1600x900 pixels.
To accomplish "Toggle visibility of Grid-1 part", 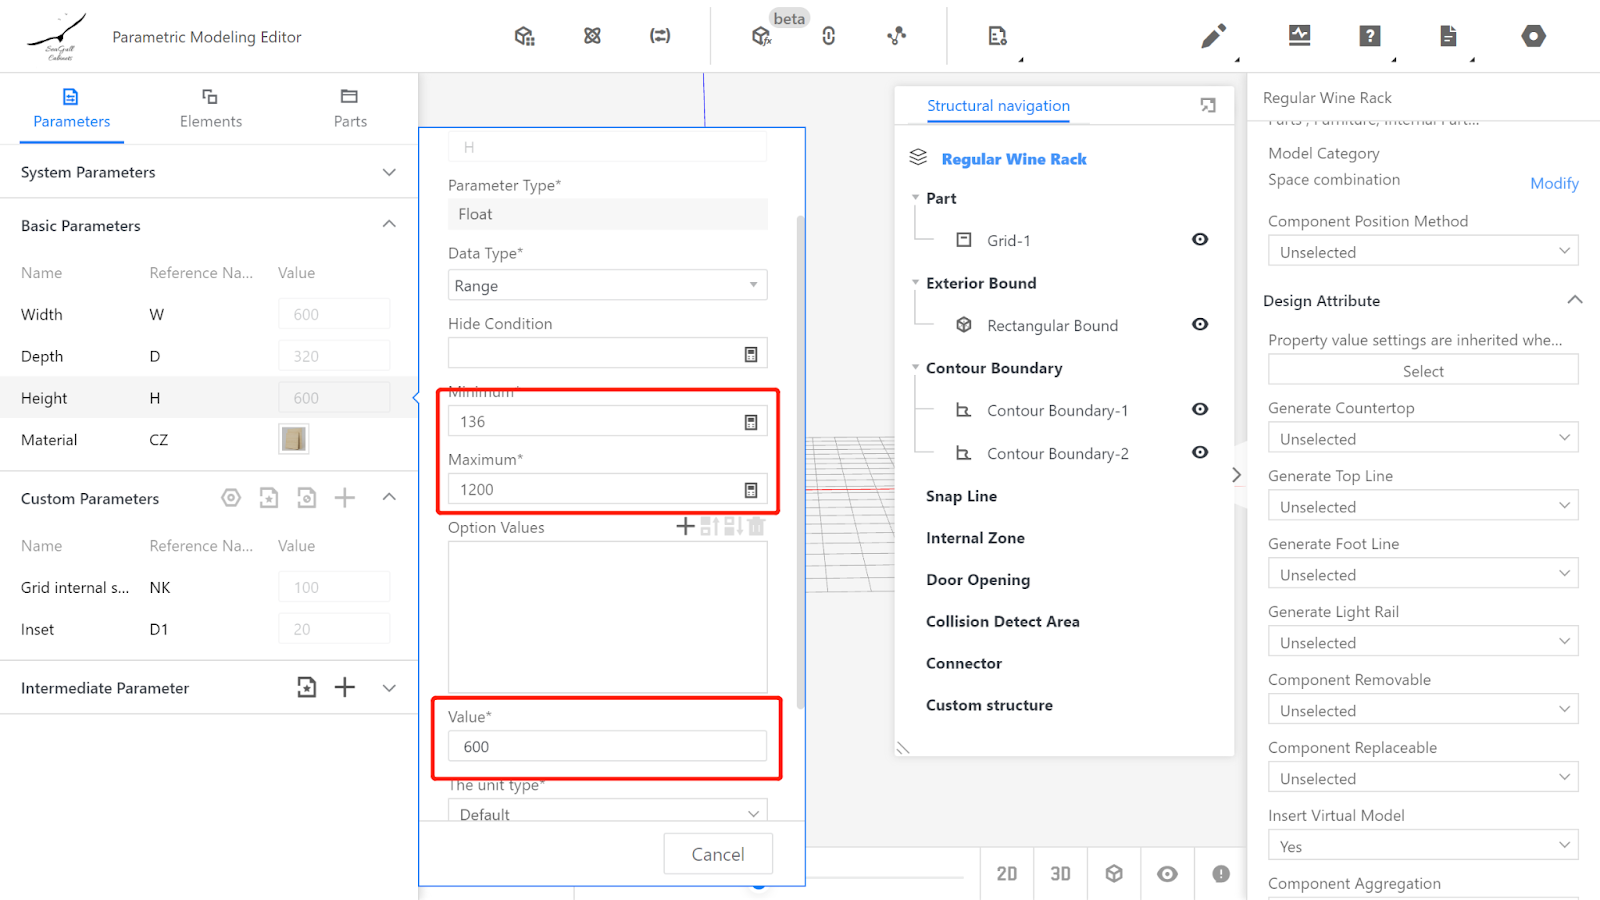I will pyautogui.click(x=1200, y=240).
